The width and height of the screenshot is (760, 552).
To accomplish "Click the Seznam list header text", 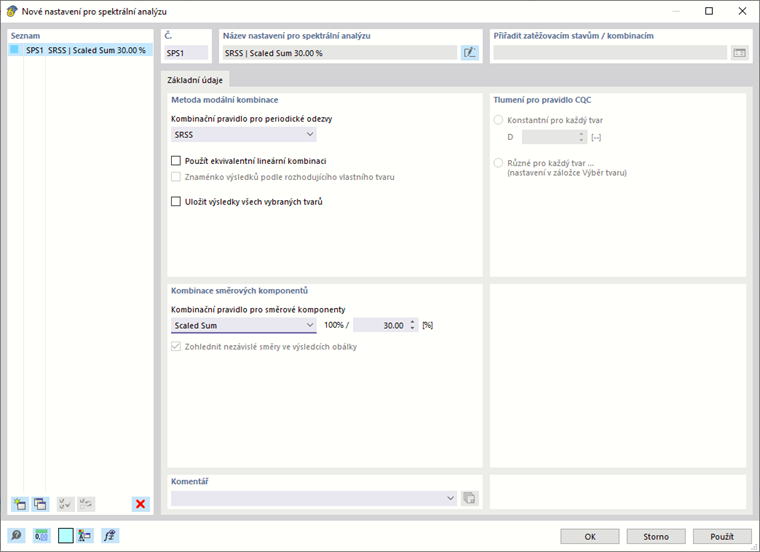I will pos(25,35).
